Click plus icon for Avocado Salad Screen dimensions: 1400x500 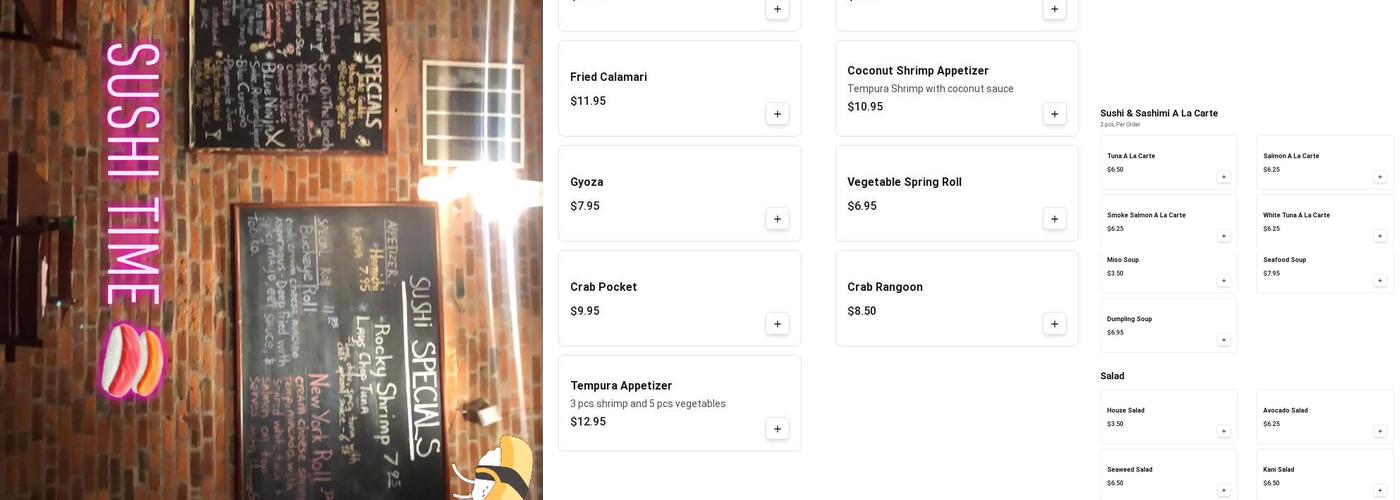tap(1379, 431)
